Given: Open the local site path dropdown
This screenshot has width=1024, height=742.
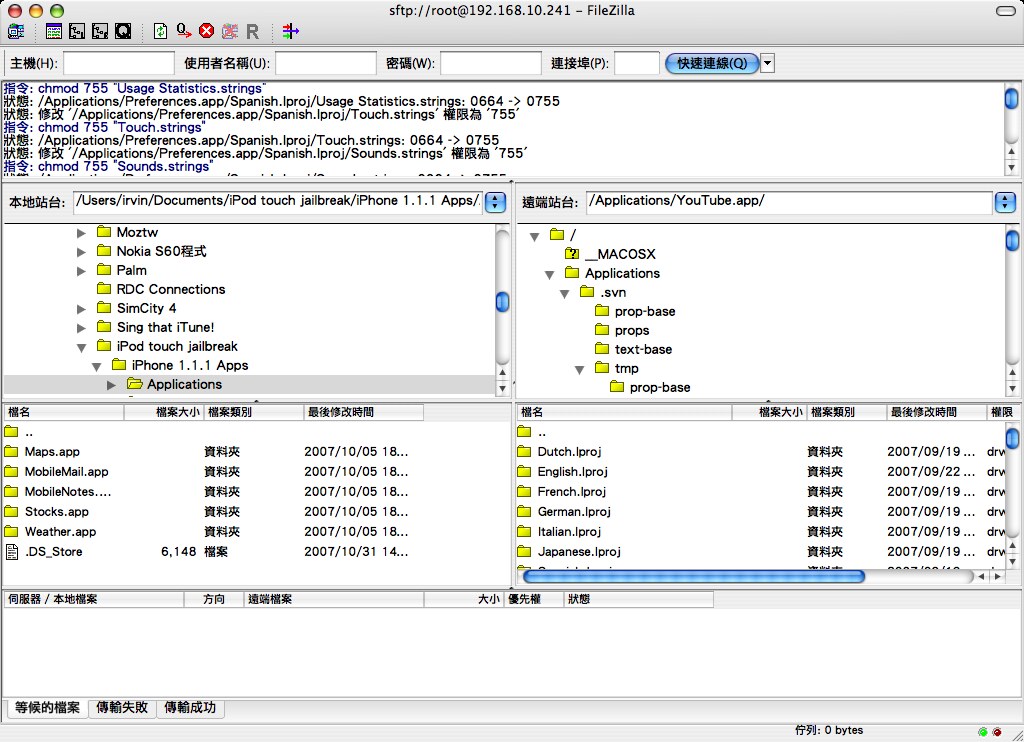Looking at the screenshot, I should [x=495, y=202].
